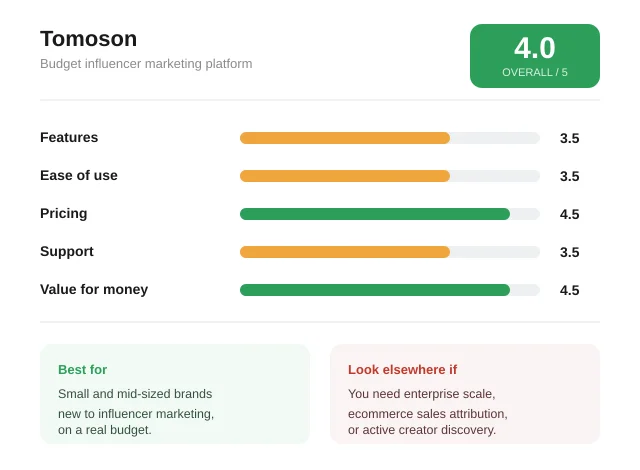Click the 4.5 score beside Value for money
This screenshot has width=640, height=470.
point(569,290)
